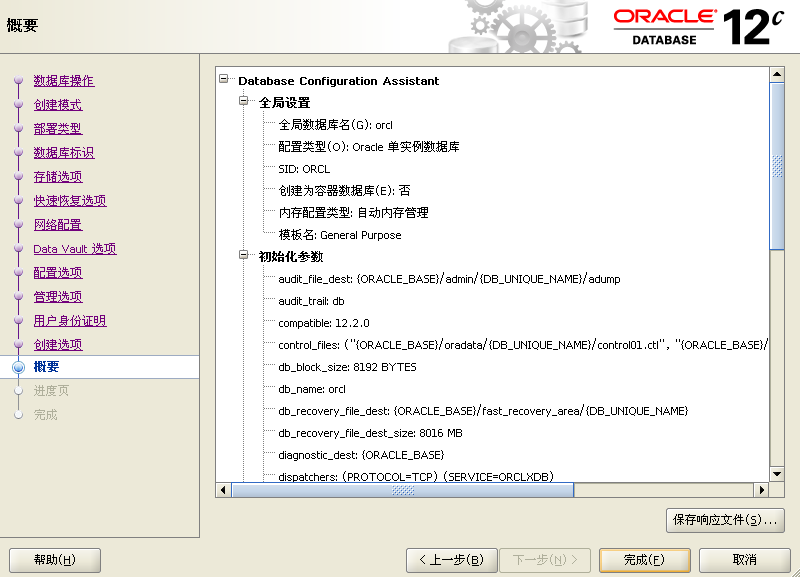This screenshot has height=577, width=800.
Task: Click the vertical scrollbar down arrow
Action: 777,474
